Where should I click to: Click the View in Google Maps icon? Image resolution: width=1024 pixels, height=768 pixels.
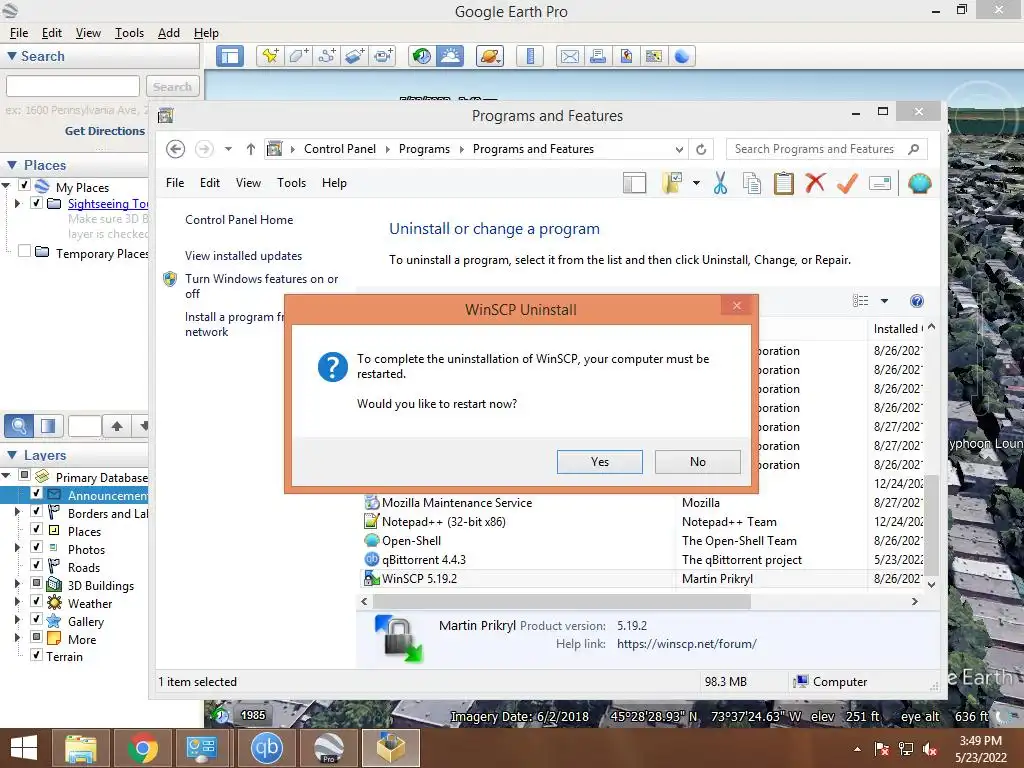click(x=654, y=57)
